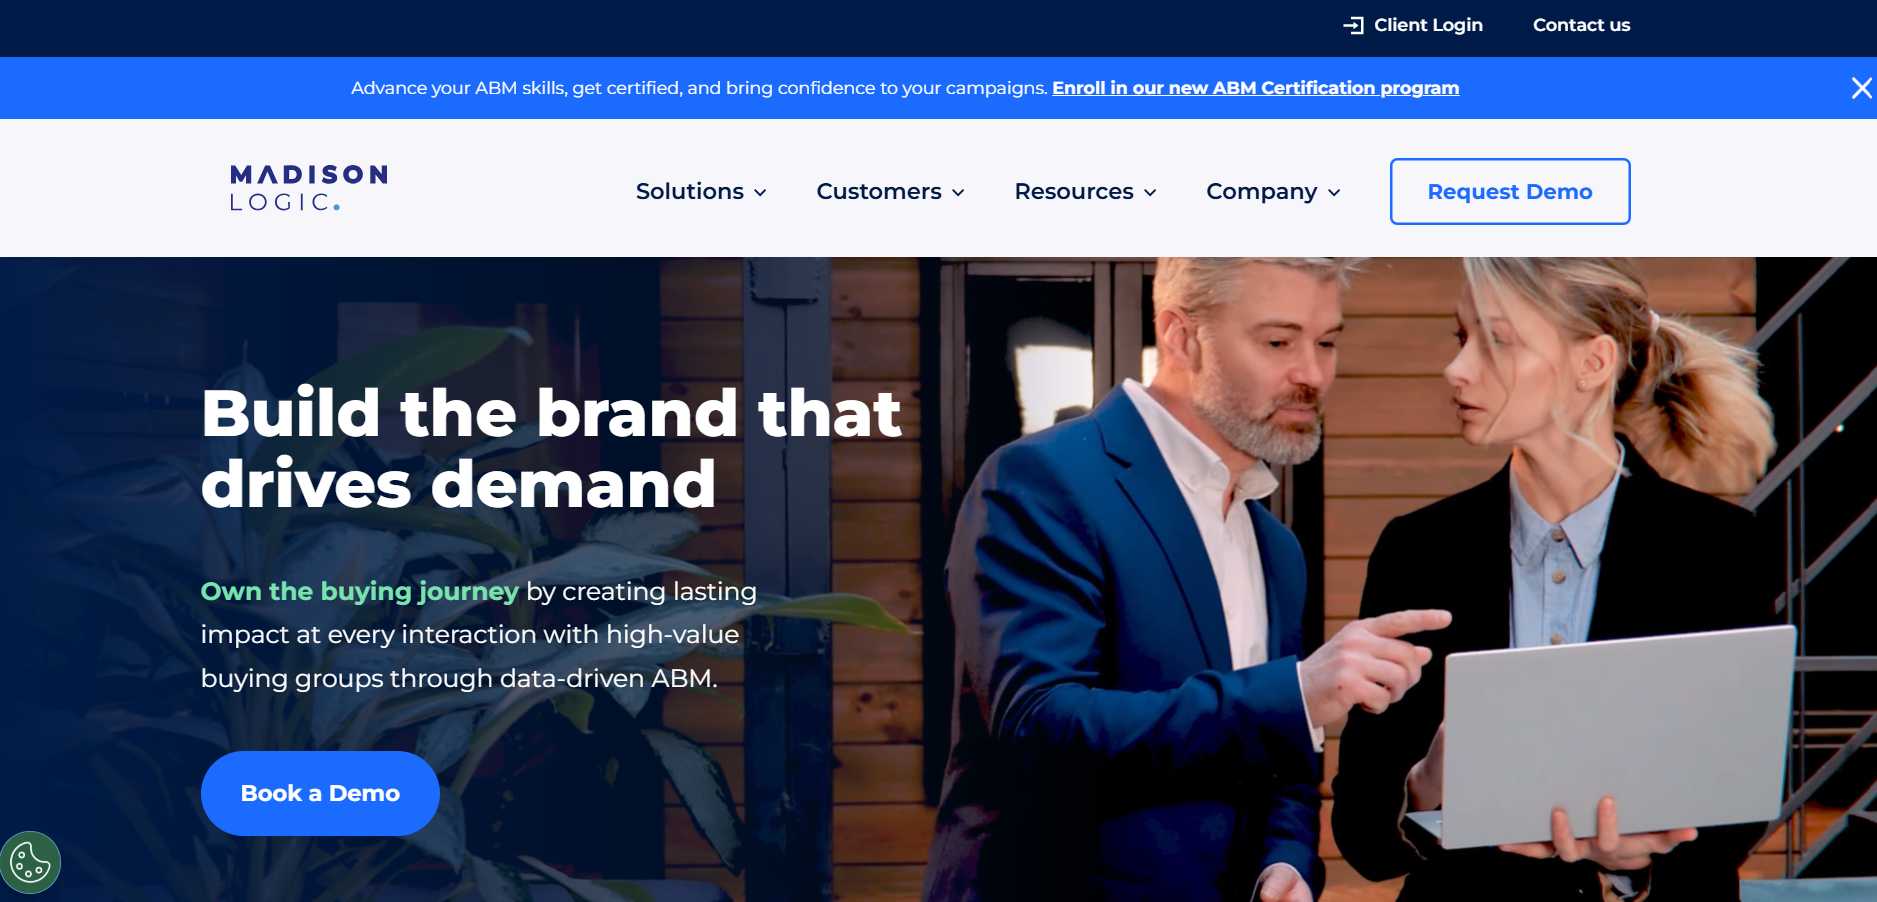Viewport: 1877px width, 902px height.
Task: Open the Company menu label
Action: point(1261,191)
